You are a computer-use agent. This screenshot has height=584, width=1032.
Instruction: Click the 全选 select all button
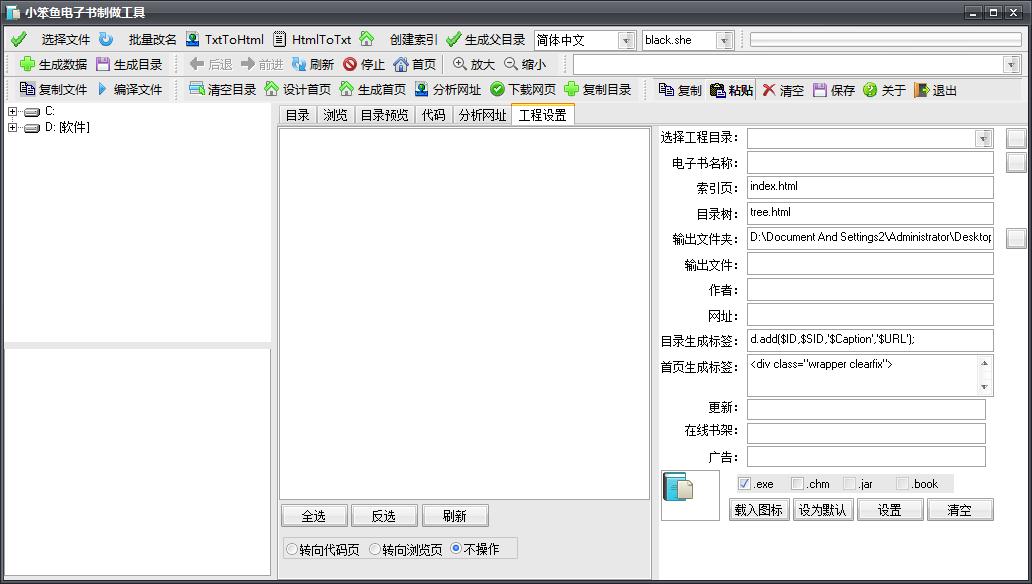pos(314,516)
